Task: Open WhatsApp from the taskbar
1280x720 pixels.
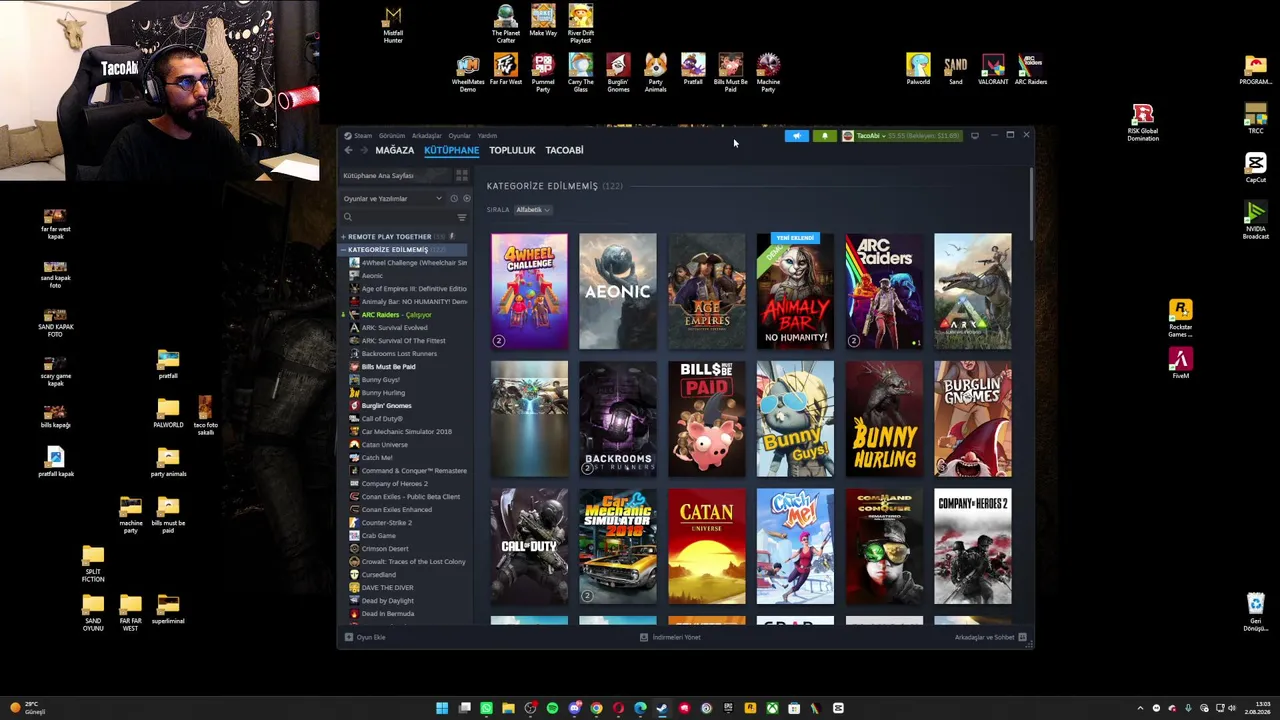Action: click(486, 708)
